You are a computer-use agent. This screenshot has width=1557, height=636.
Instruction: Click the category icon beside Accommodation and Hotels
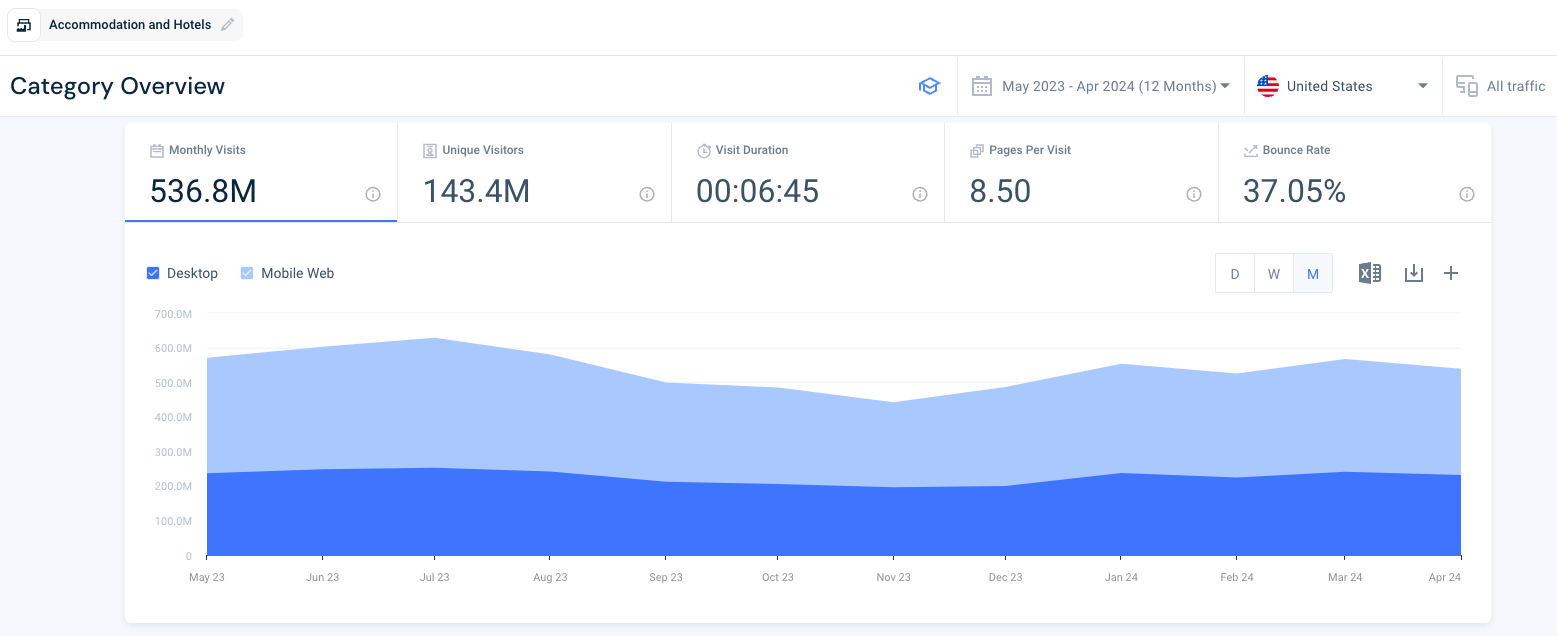(24, 24)
